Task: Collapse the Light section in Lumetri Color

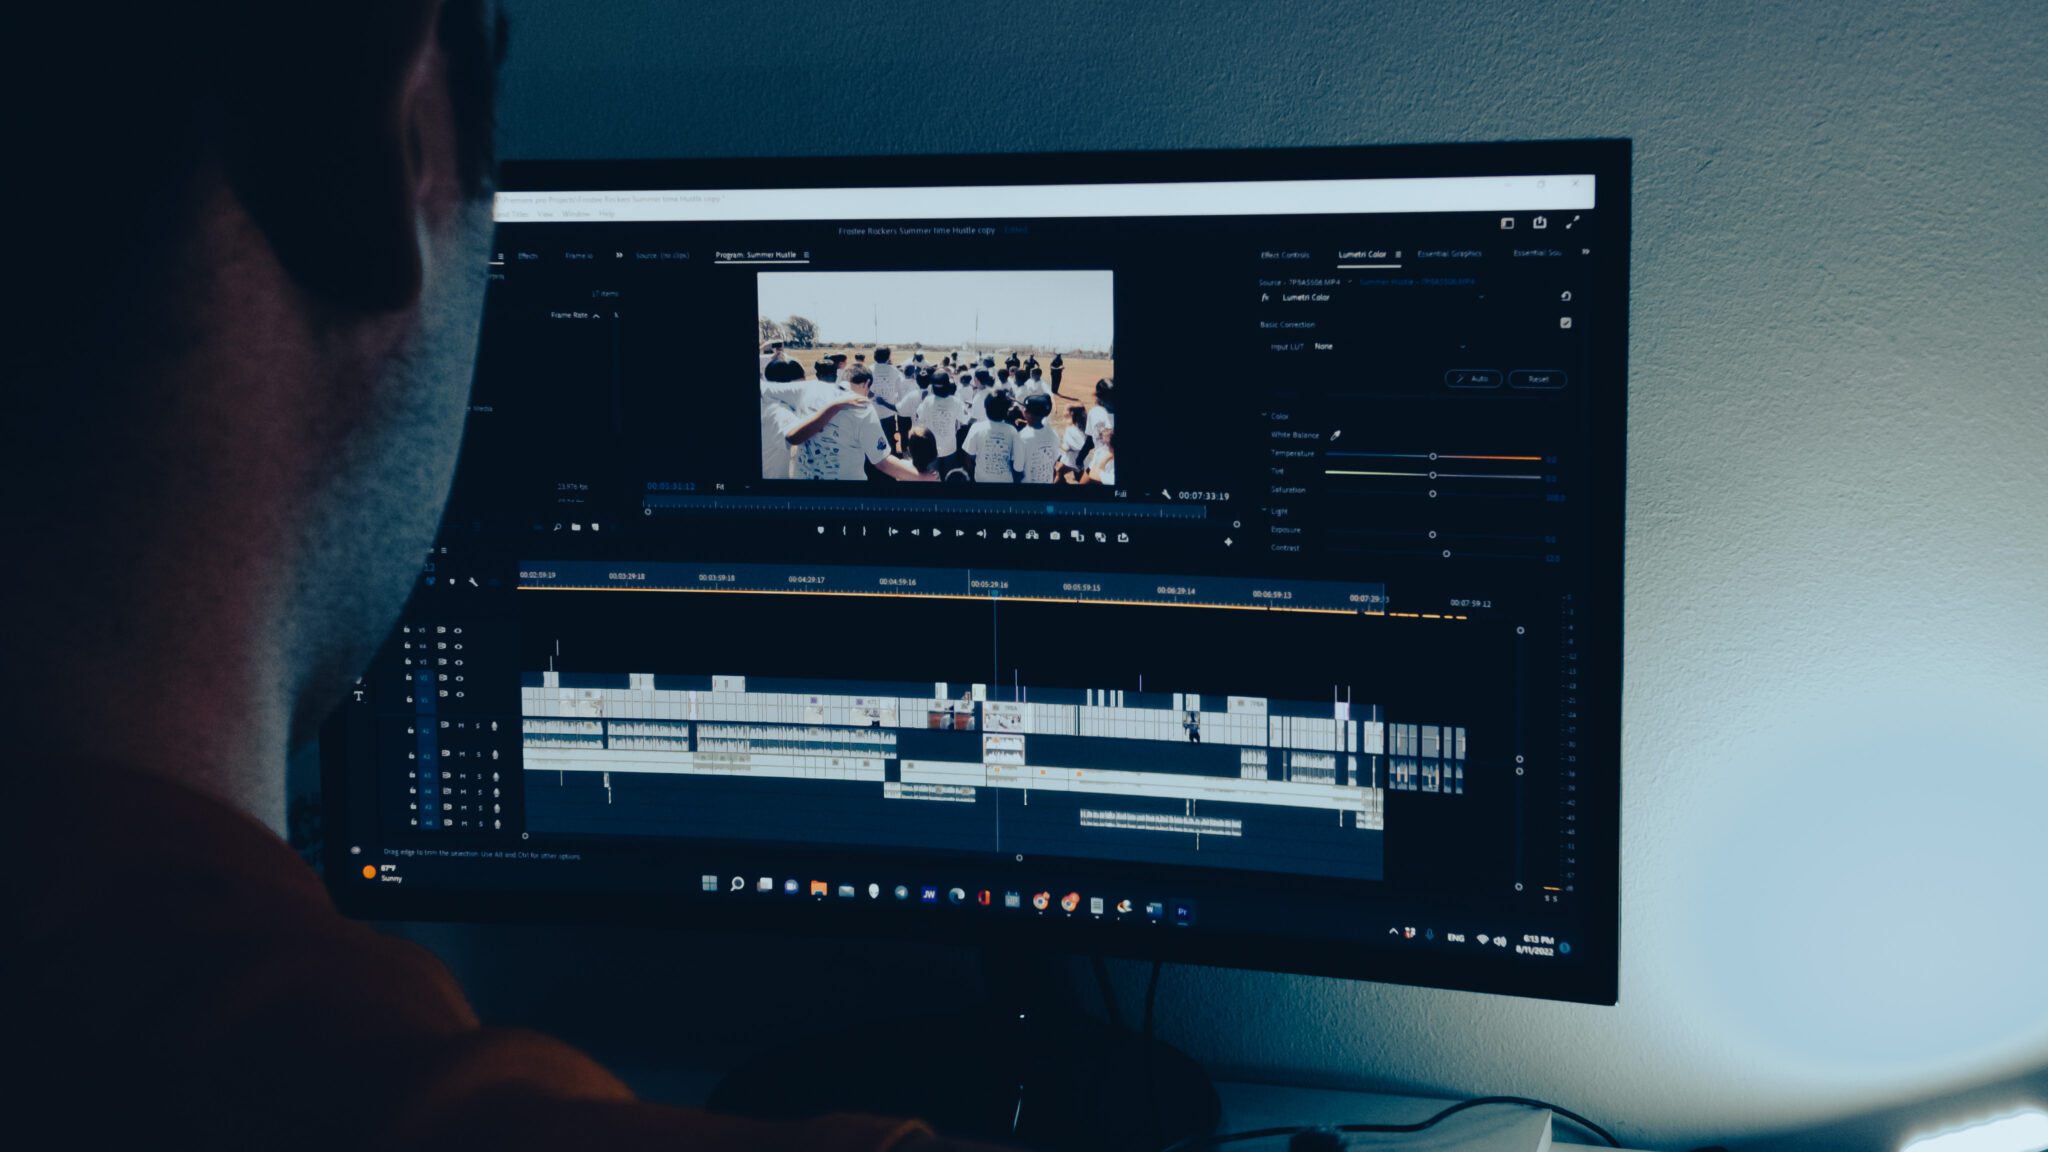Action: [1262, 511]
